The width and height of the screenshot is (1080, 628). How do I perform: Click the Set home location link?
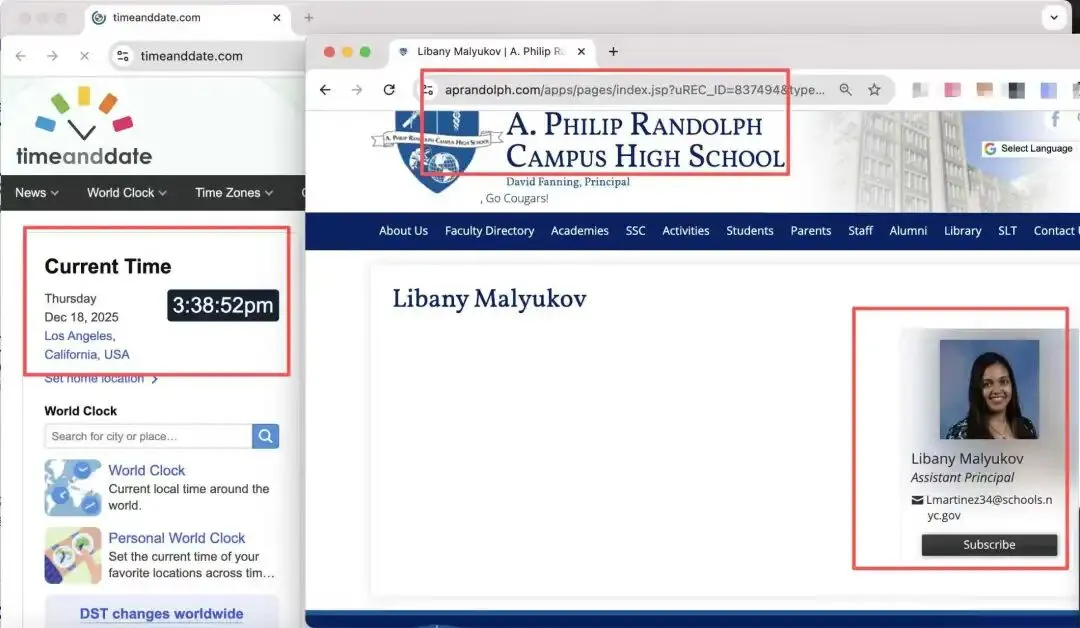101,378
